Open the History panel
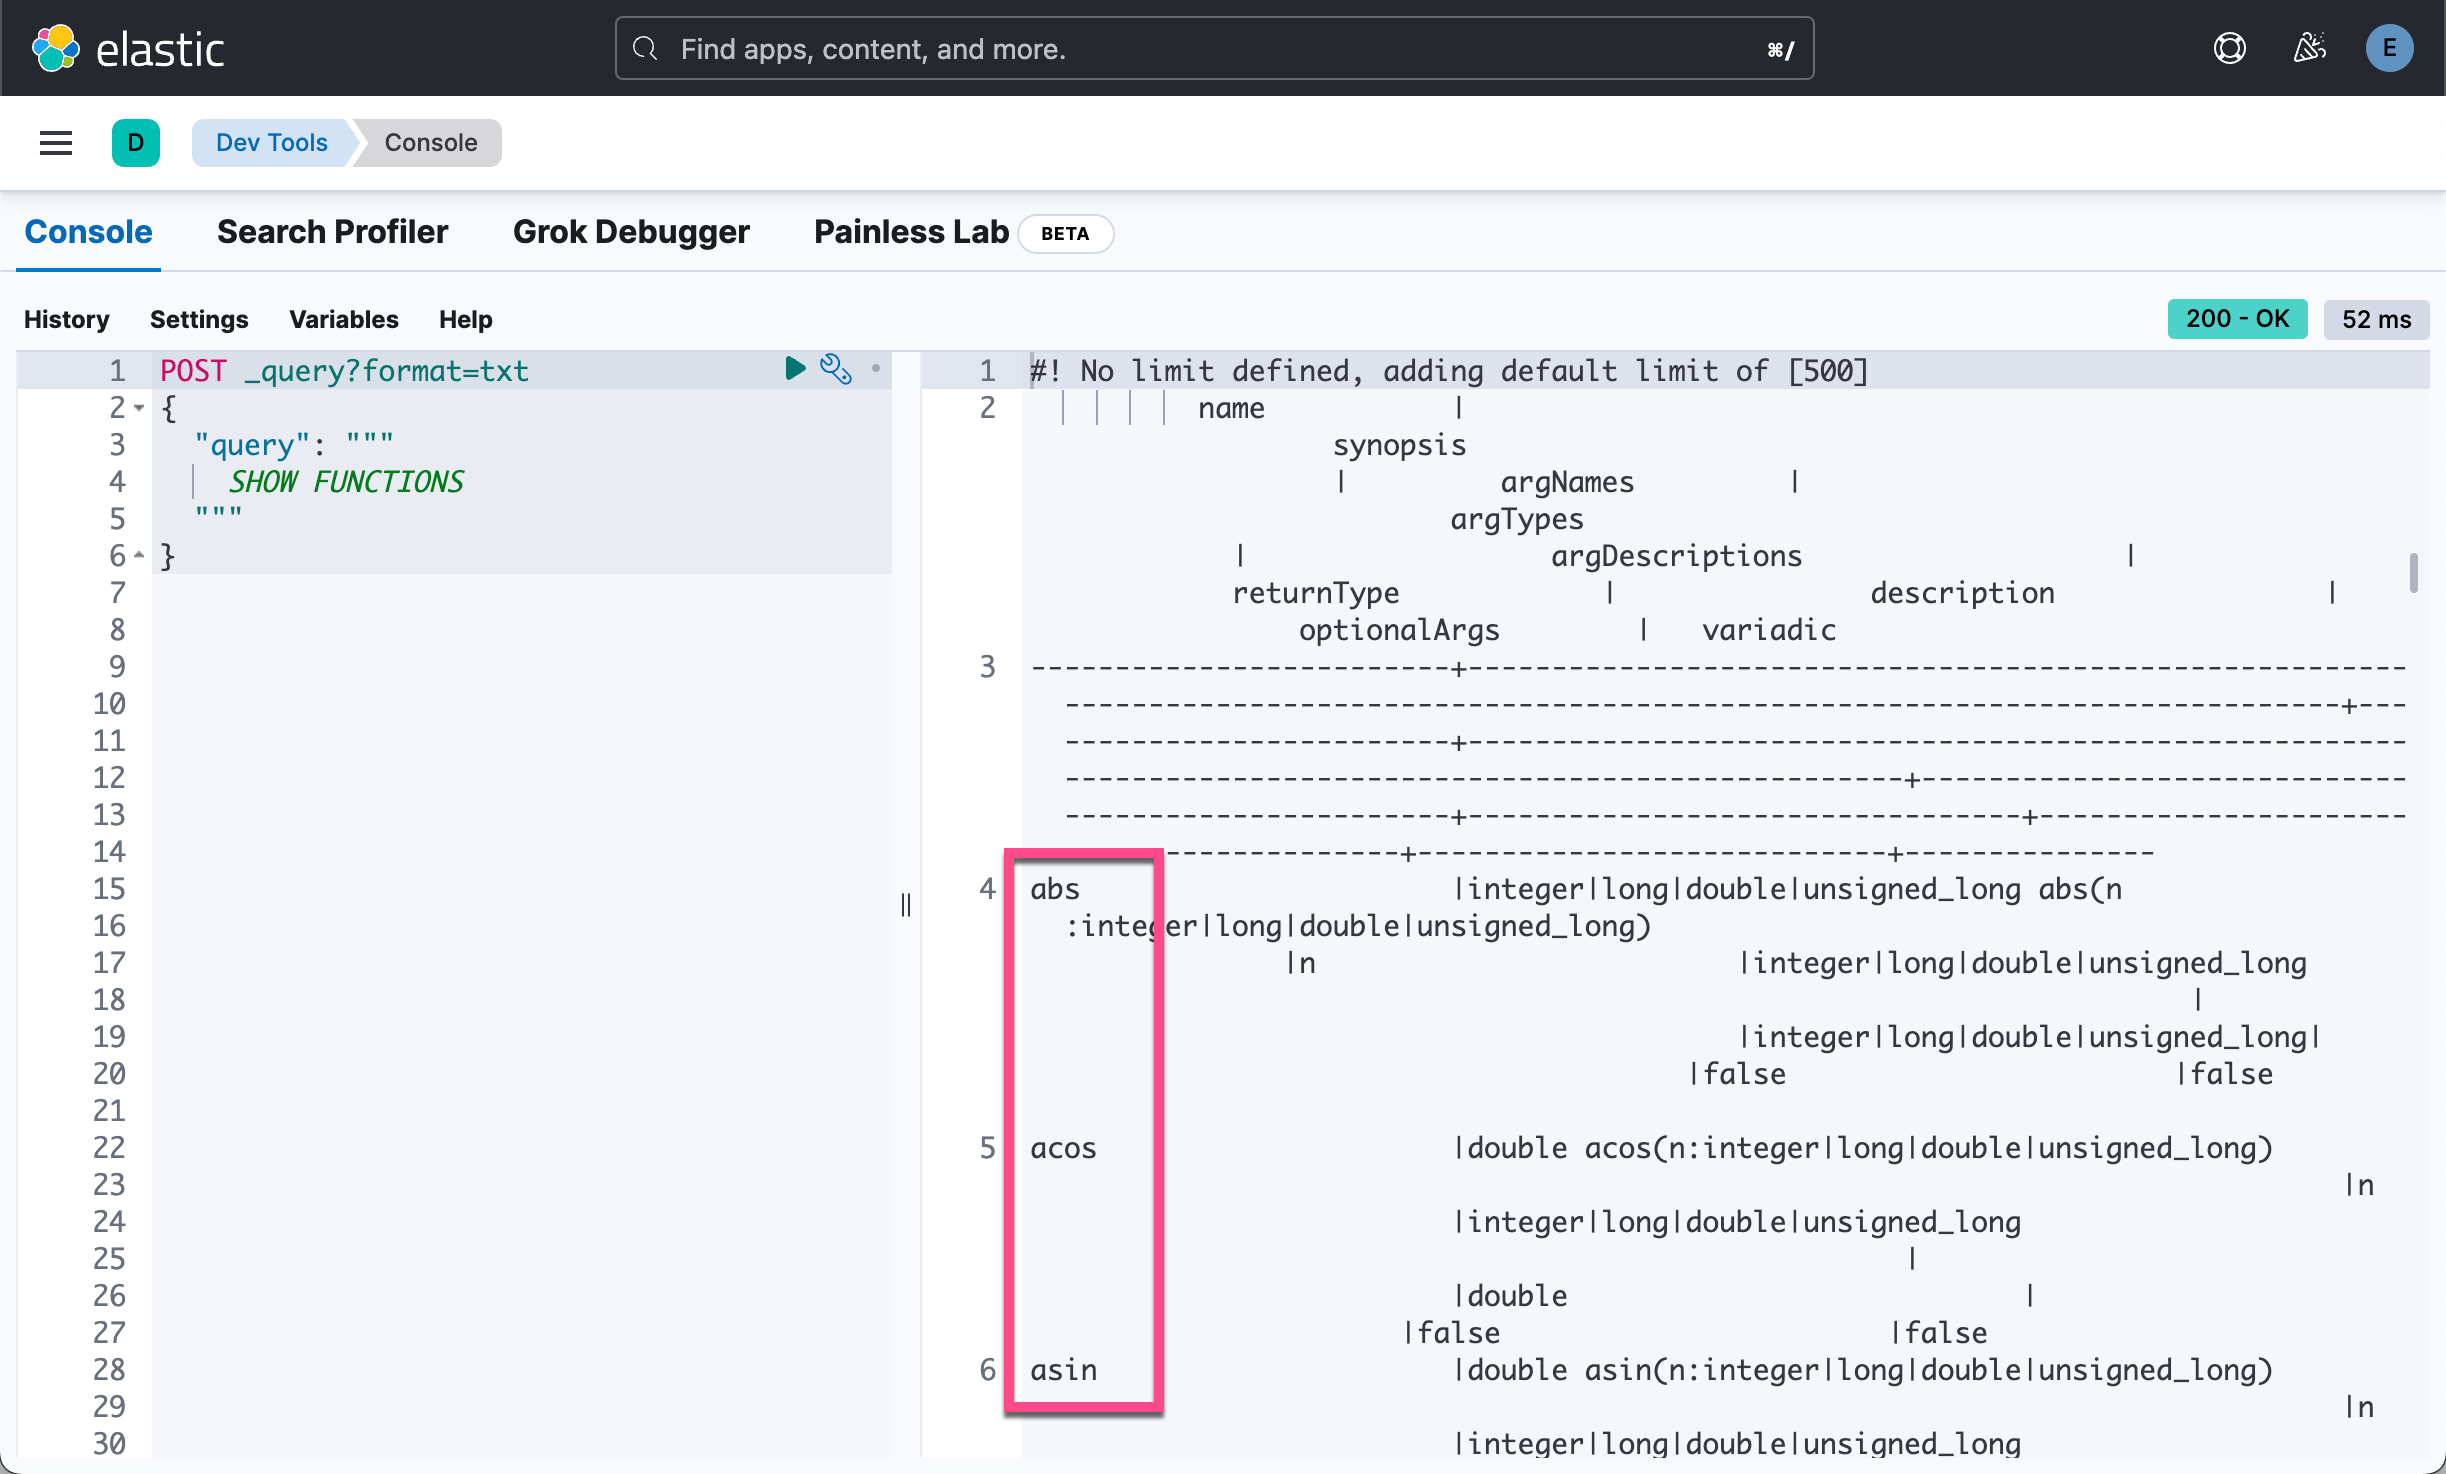The height and width of the screenshot is (1474, 2446). coord(66,319)
